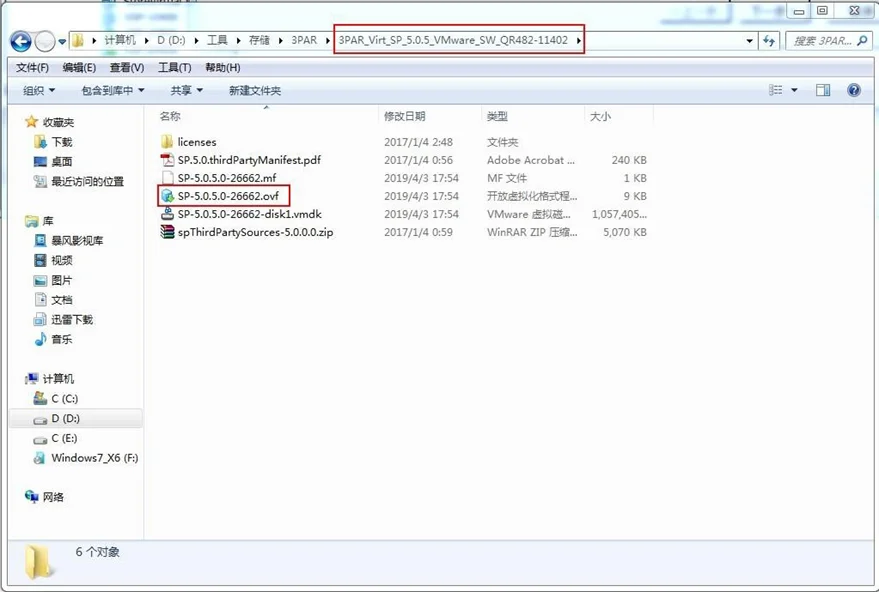Open 最近访问的位置 in the sidebar

pyautogui.click(x=87, y=181)
